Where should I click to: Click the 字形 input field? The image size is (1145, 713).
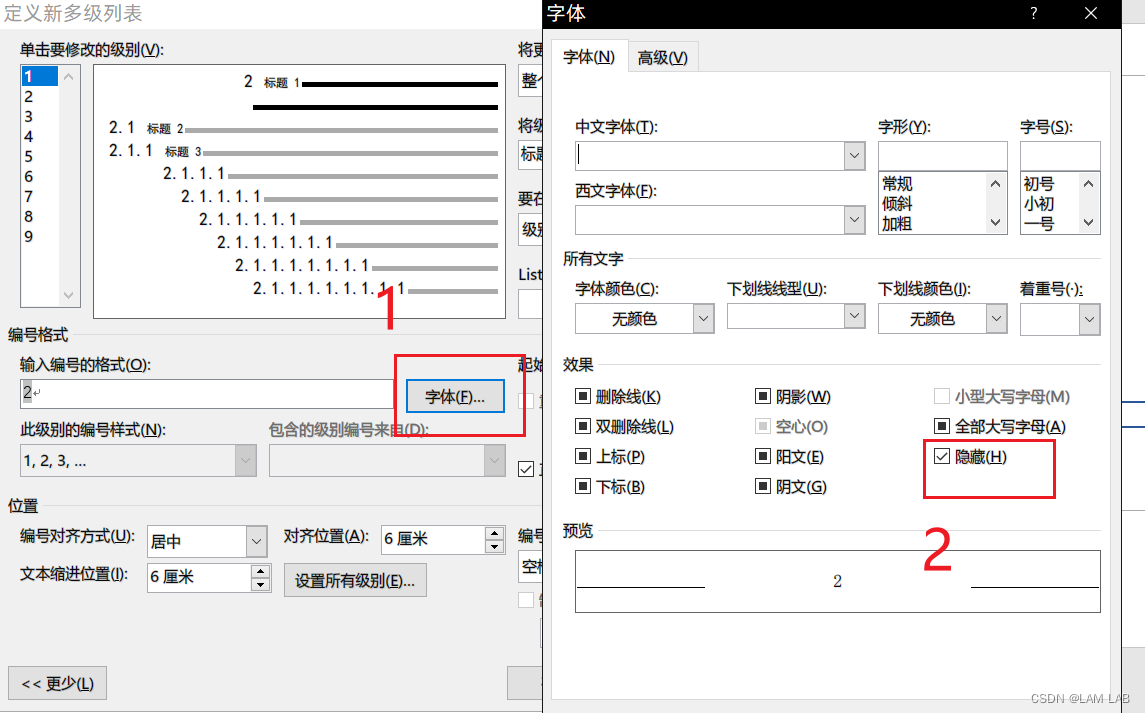pos(943,156)
